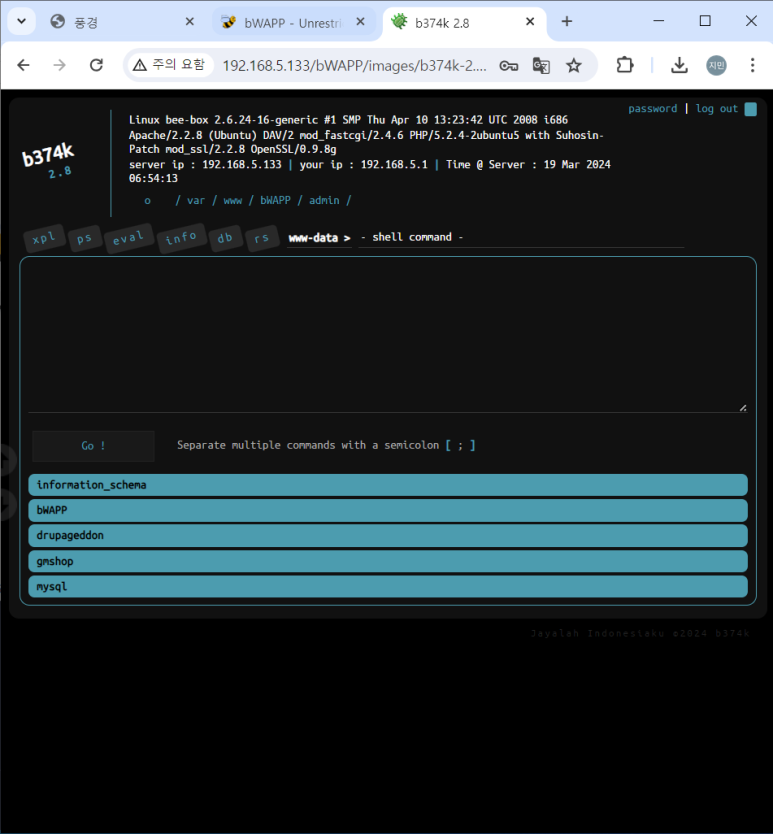Go to the bWAPP directory in path
The width and height of the screenshot is (773, 834).
[x=275, y=201]
